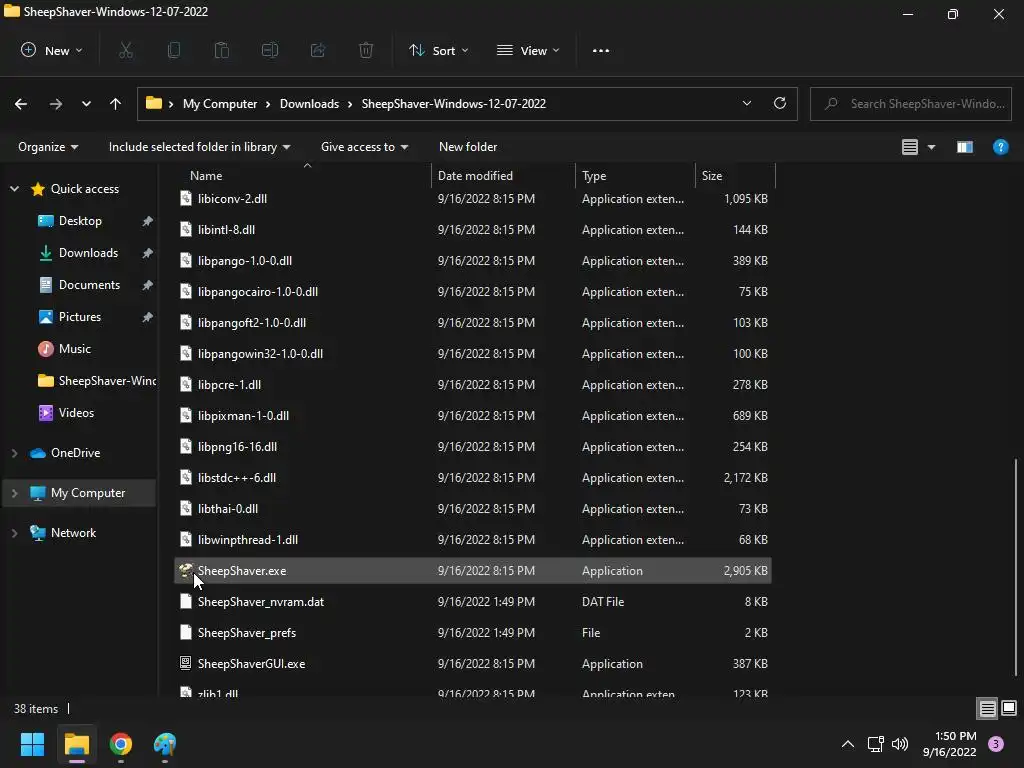1024x768 pixels.
Task: Select Videos in the sidebar
Action: click(x=76, y=413)
